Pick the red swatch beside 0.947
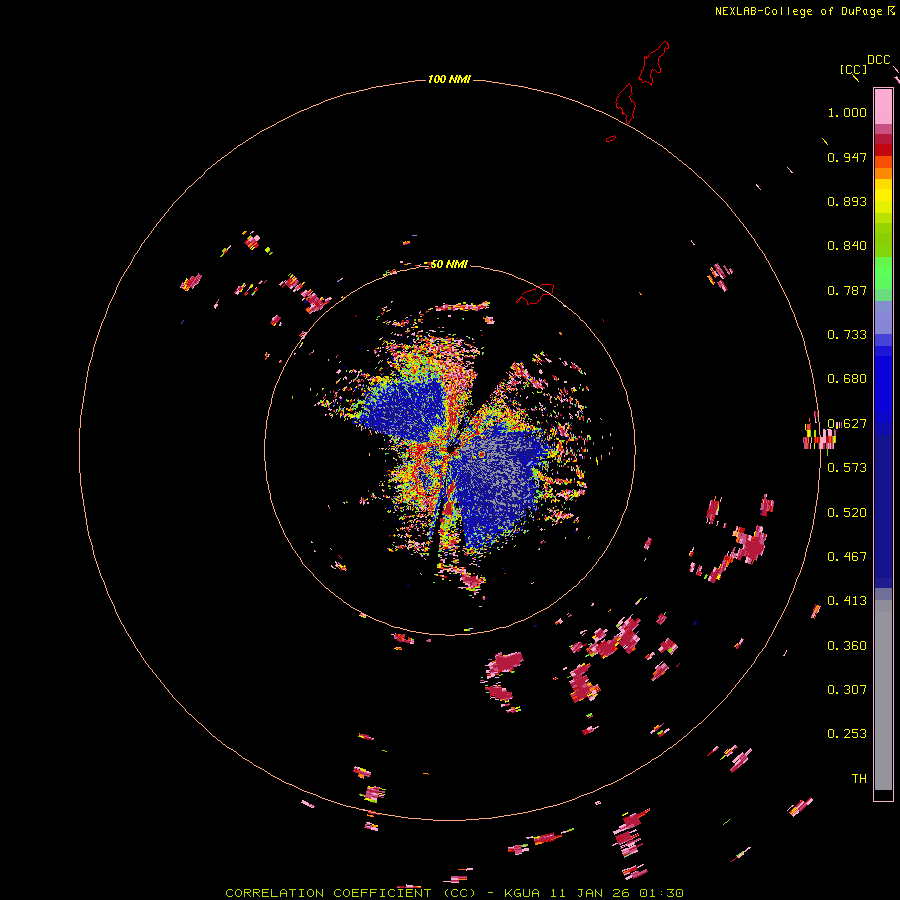This screenshot has height=900, width=900. (x=883, y=150)
